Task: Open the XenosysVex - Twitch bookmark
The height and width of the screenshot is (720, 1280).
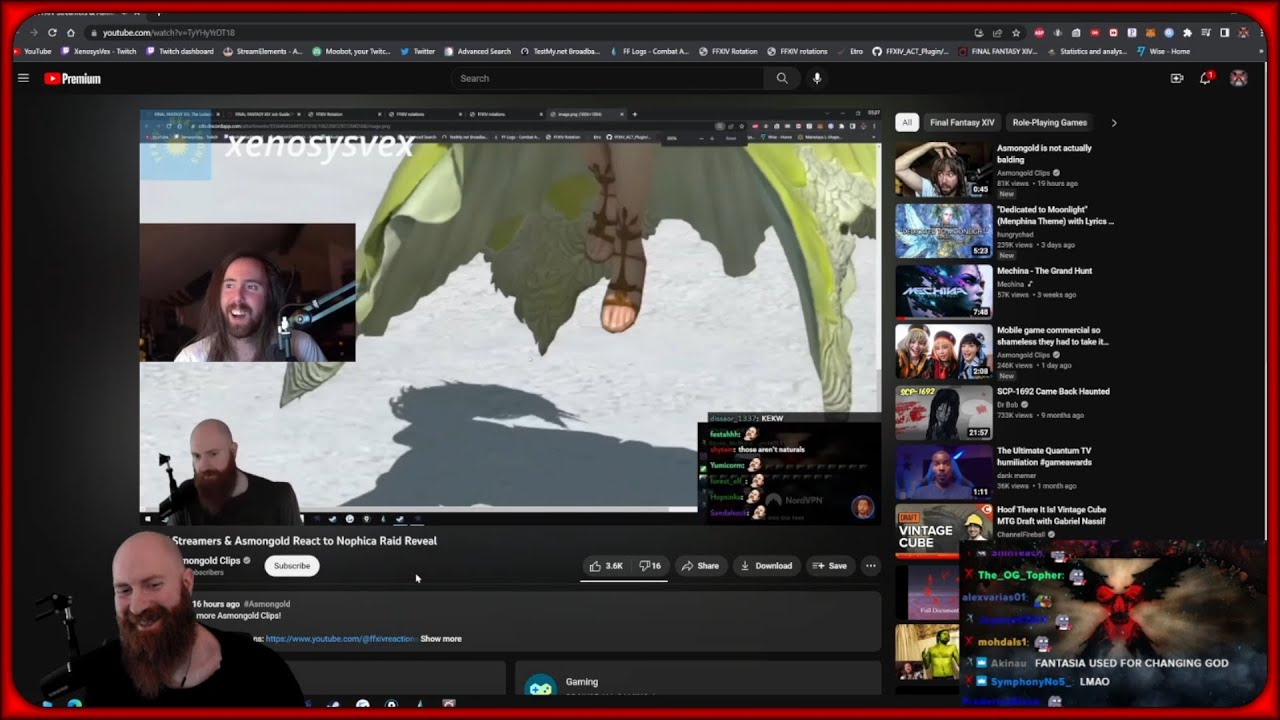Action: (99, 51)
